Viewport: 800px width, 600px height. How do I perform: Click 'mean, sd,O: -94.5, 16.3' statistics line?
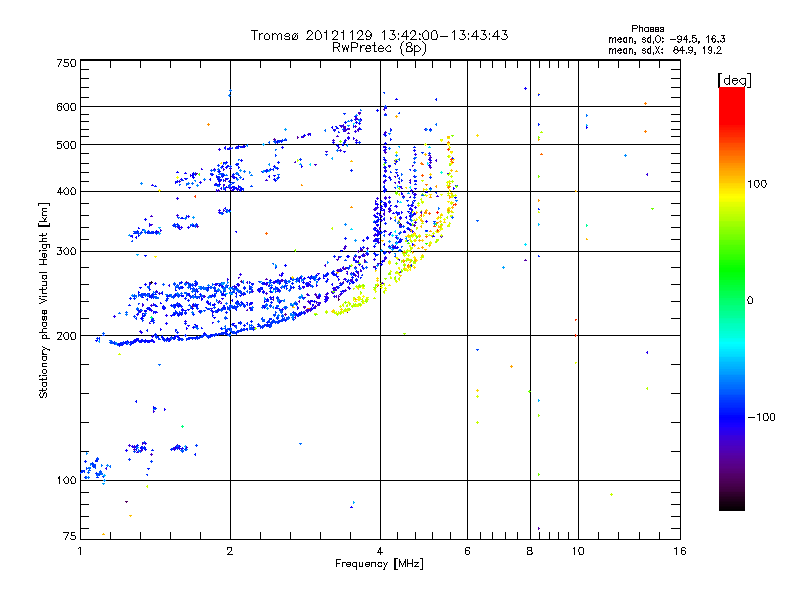(666, 39)
